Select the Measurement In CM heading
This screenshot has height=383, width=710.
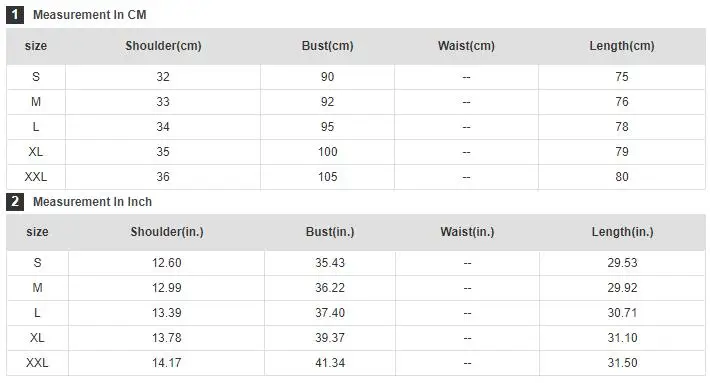[90, 15]
